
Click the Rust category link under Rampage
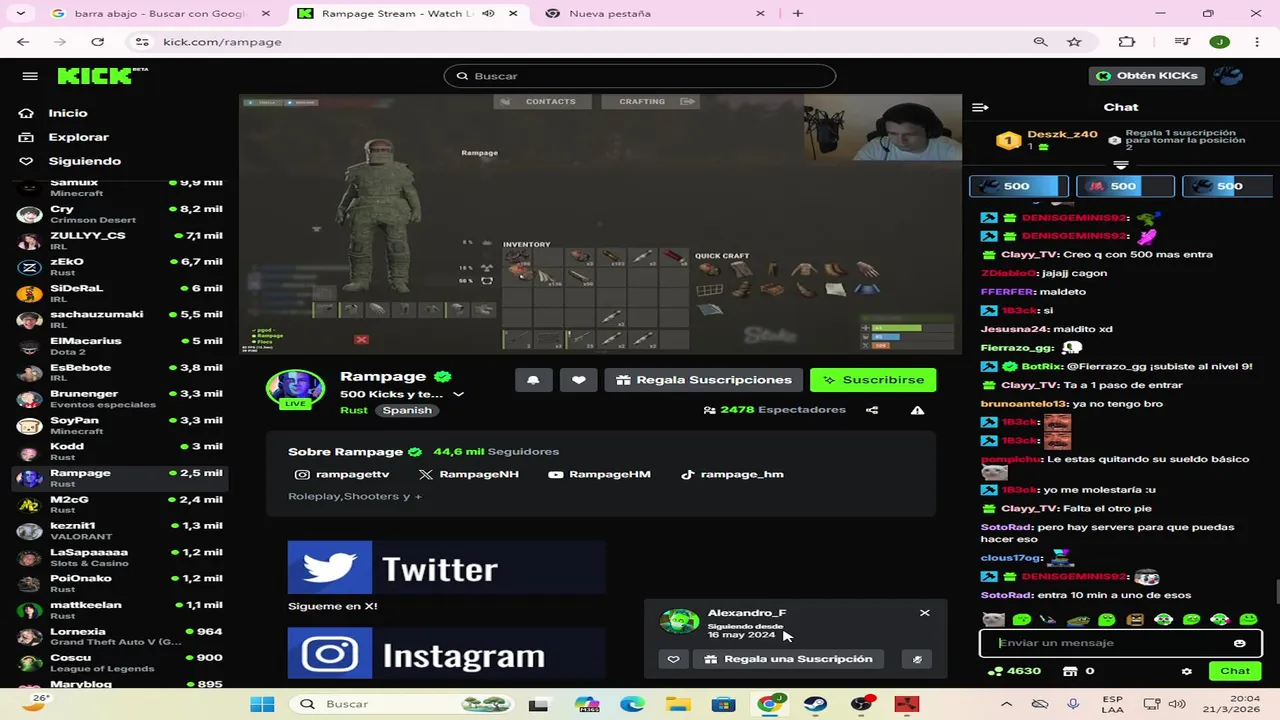click(353, 411)
